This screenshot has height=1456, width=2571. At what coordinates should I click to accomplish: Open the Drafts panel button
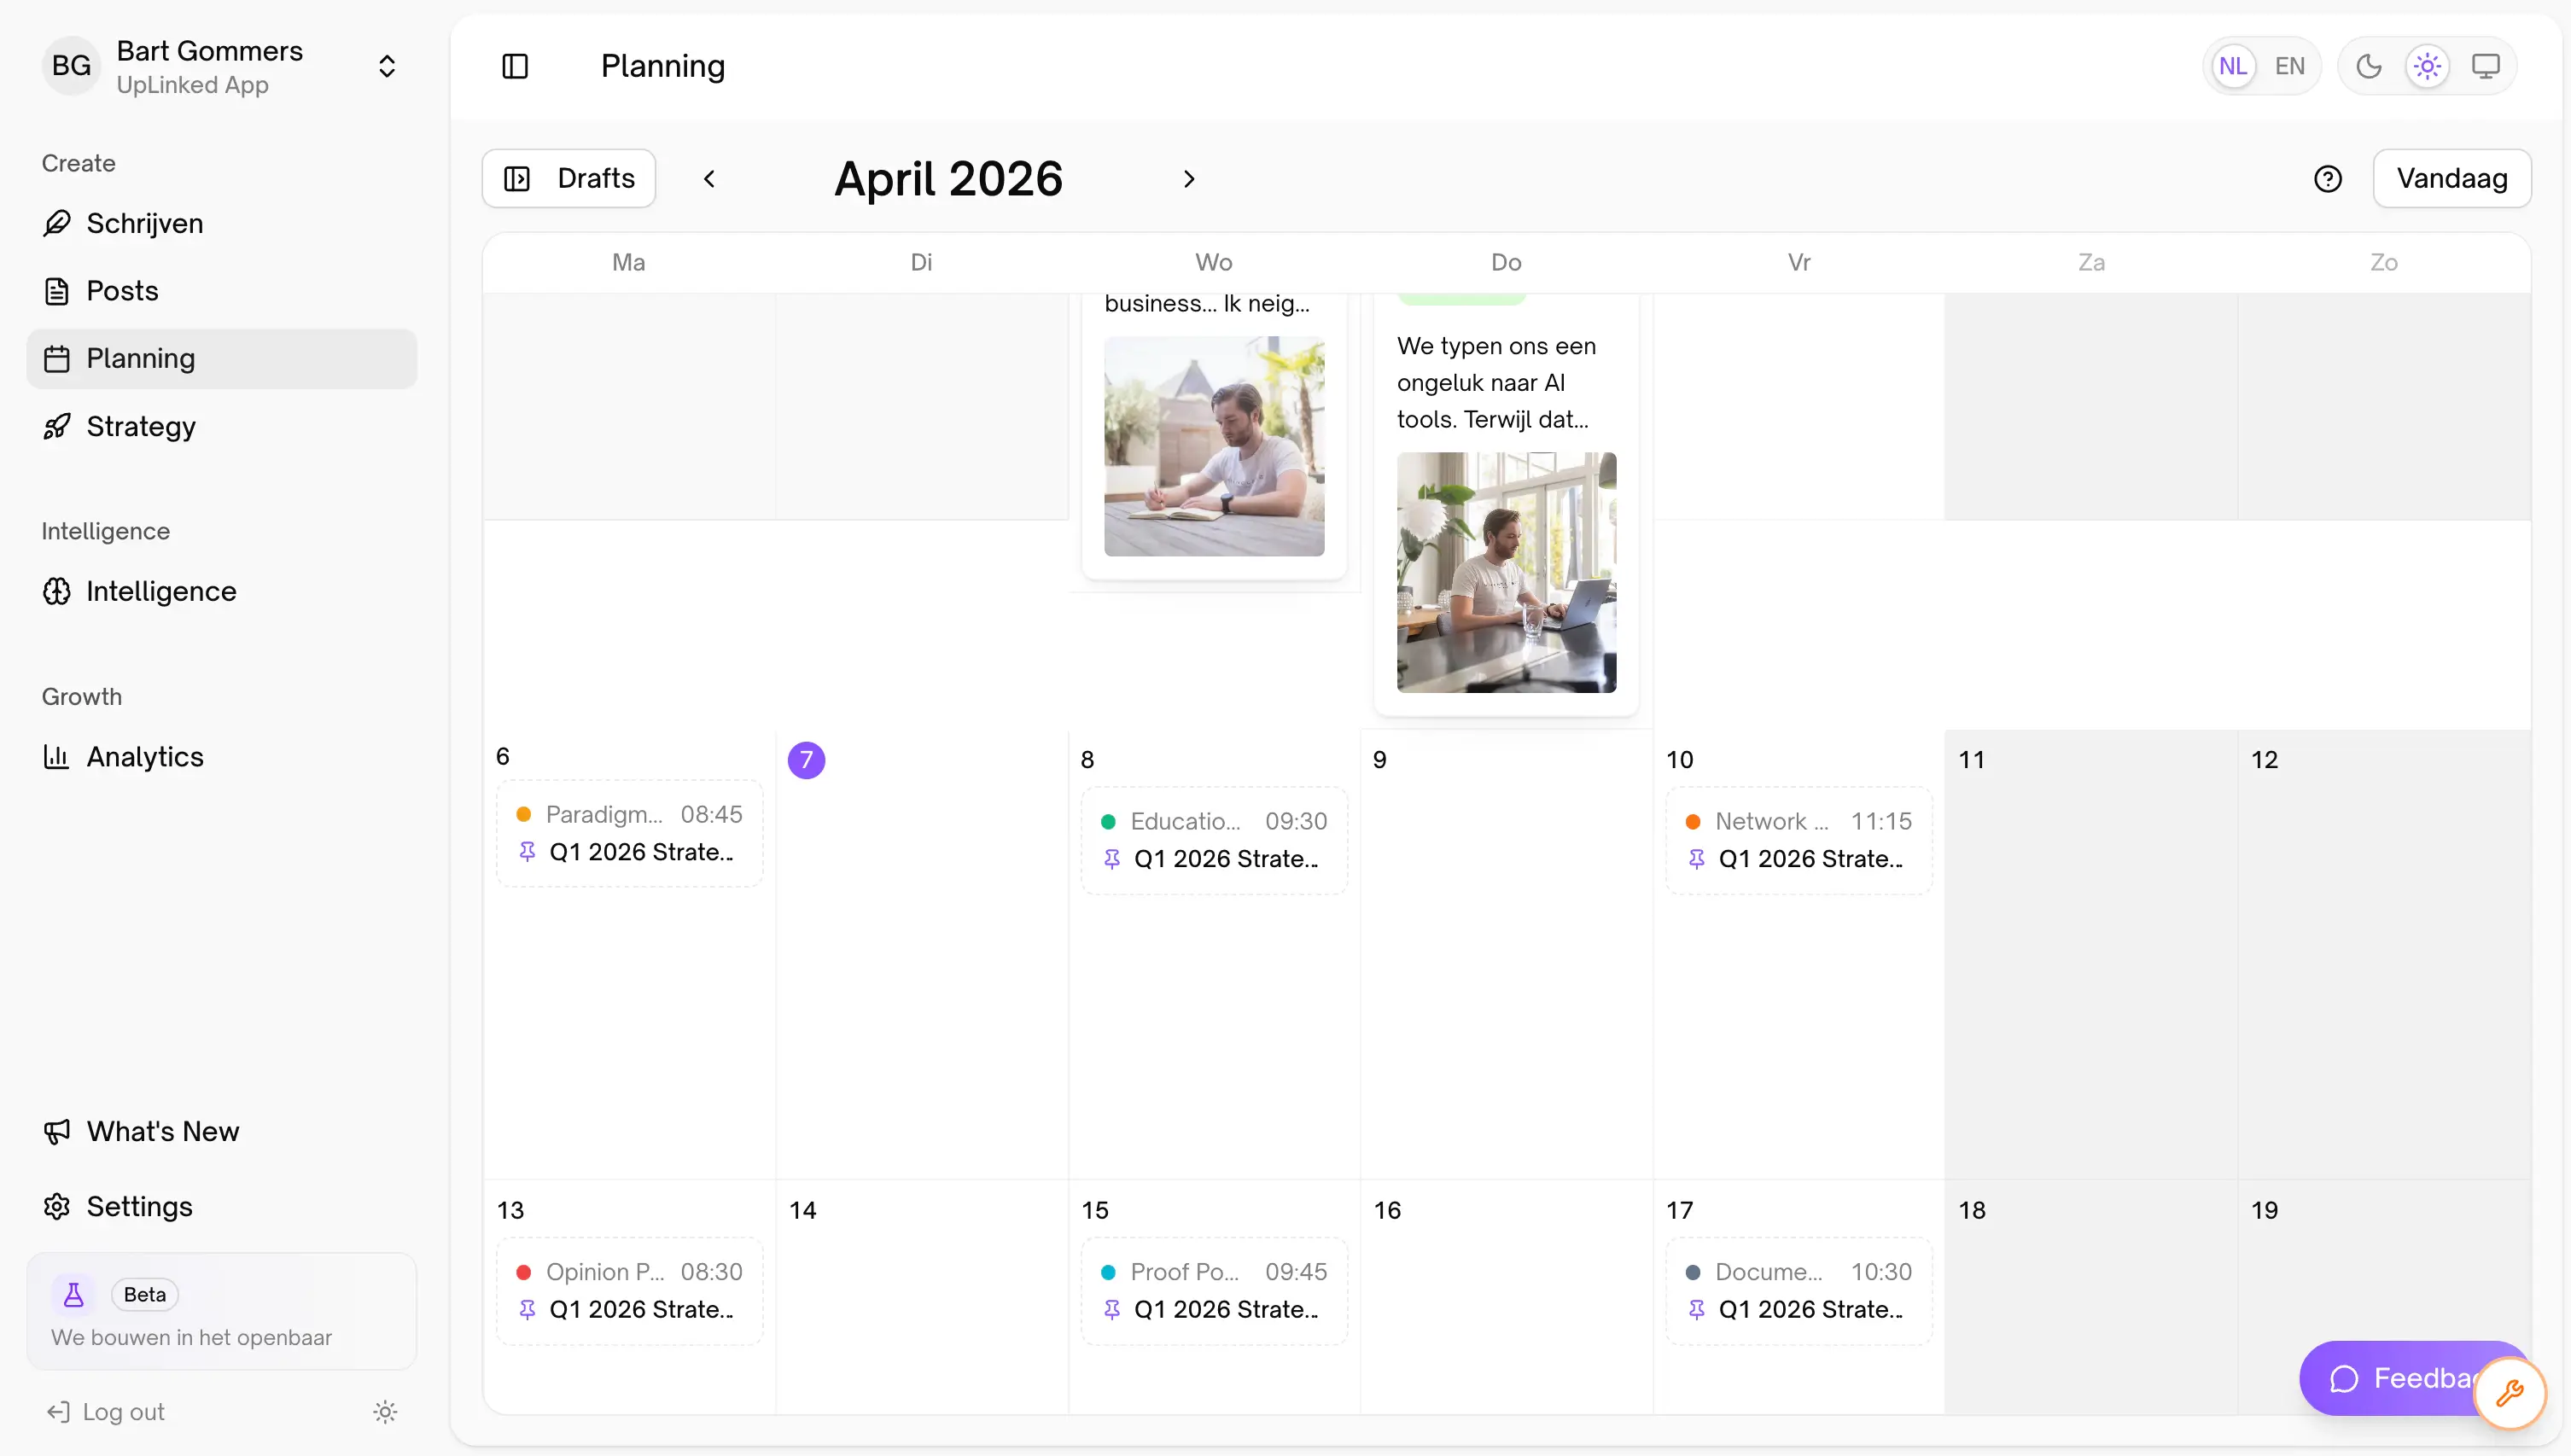point(568,178)
